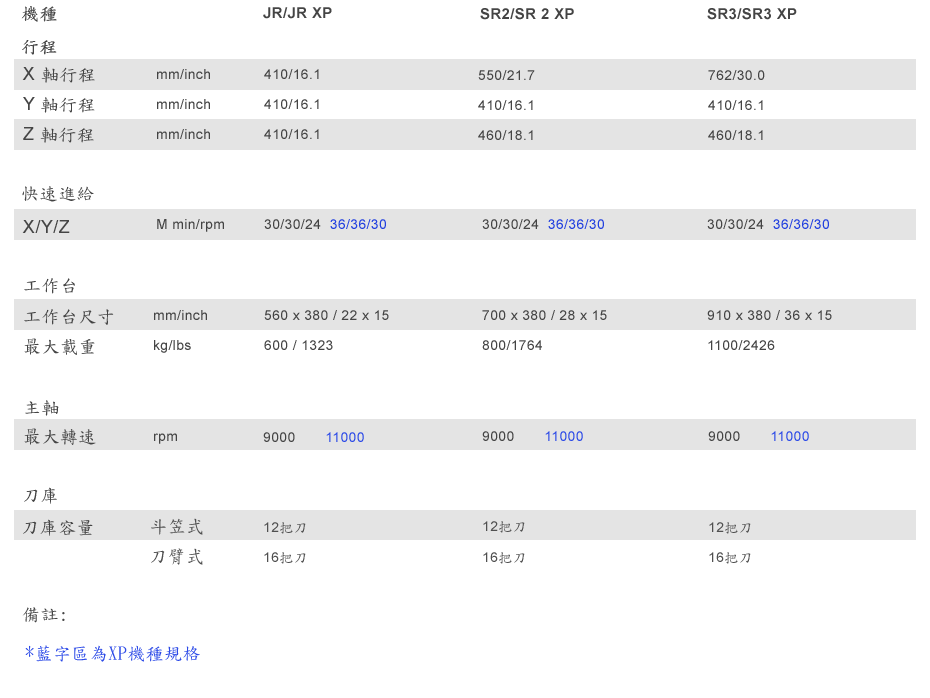This screenshot has width=930, height=698.
Task: Click 16把刀 value under SR3
Action: pyautogui.click(x=730, y=557)
